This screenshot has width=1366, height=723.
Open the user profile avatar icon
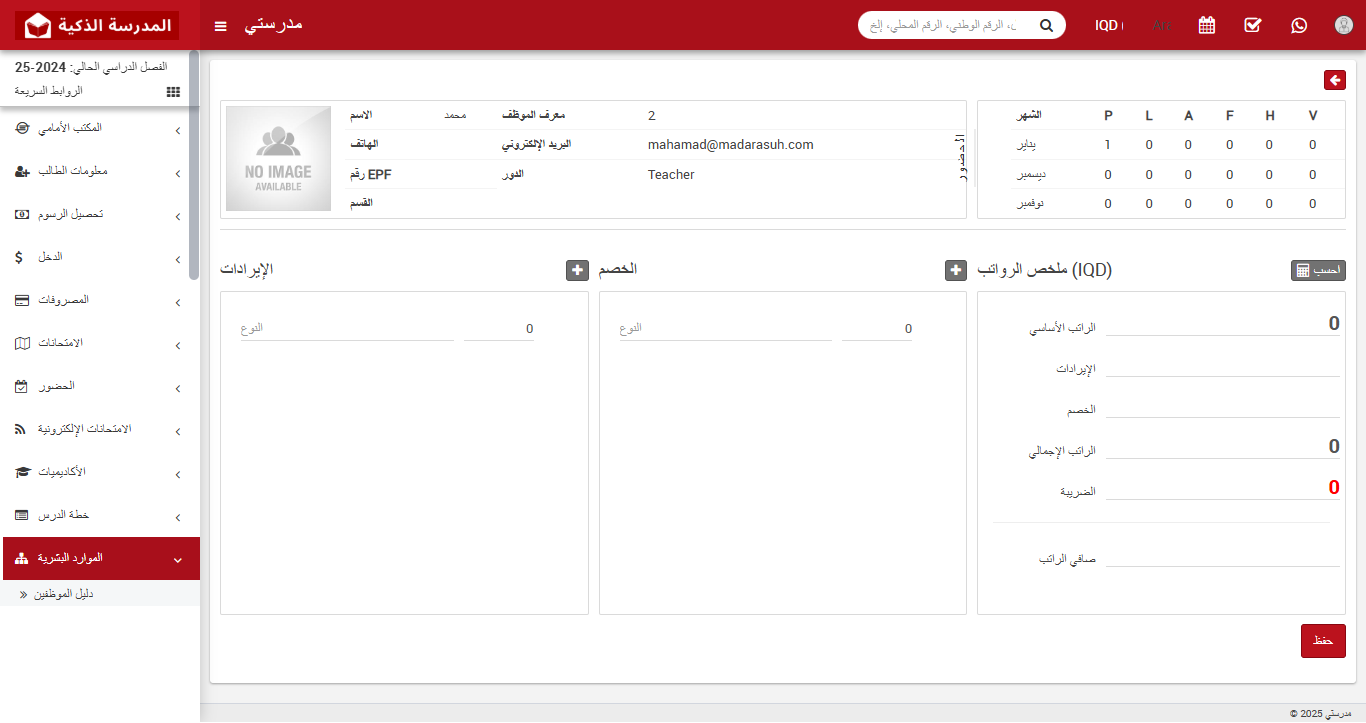coord(1343,25)
